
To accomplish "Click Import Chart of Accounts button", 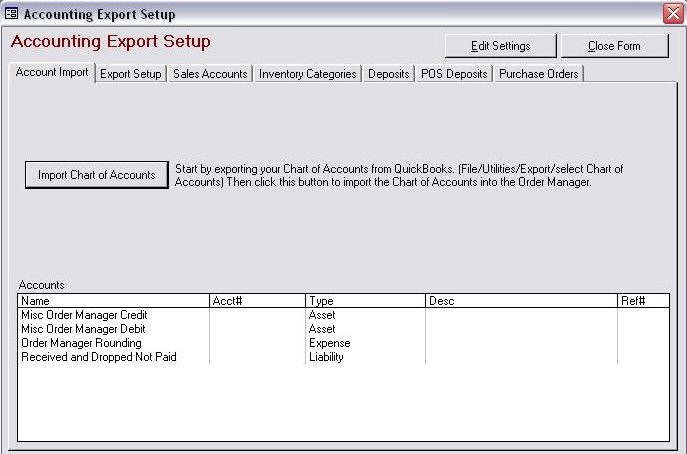I will coord(96,175).
